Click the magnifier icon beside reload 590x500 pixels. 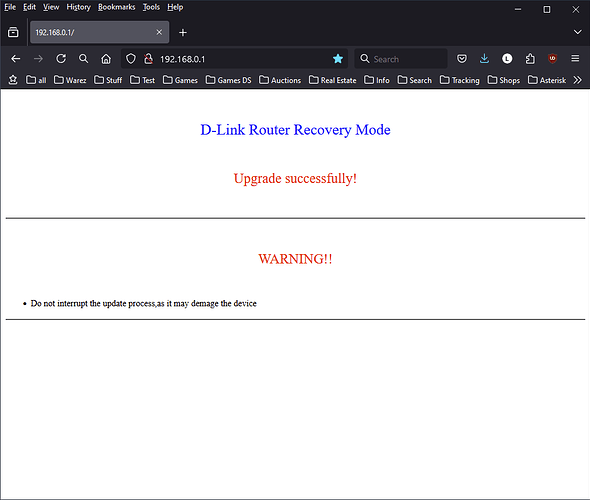coord(84,59)
